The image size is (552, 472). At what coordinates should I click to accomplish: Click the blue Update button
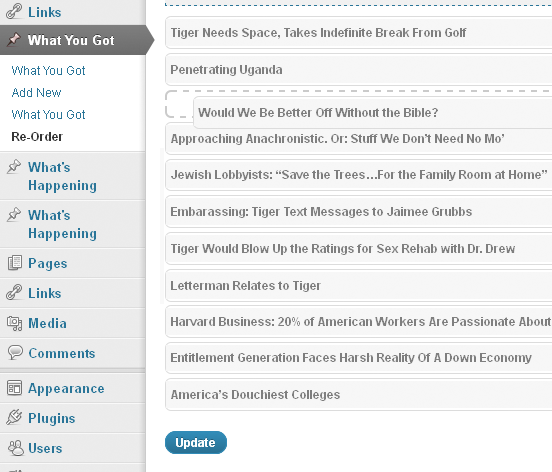(x=196, y=442)
